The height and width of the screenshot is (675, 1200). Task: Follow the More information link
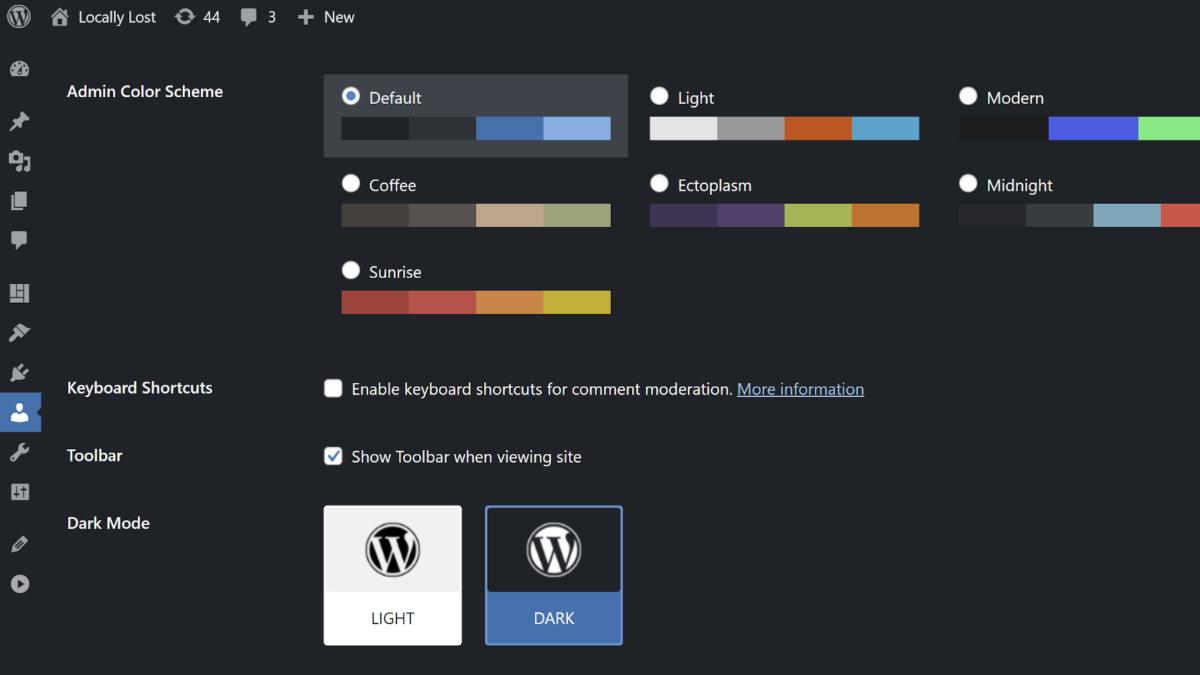coord(800,389)
